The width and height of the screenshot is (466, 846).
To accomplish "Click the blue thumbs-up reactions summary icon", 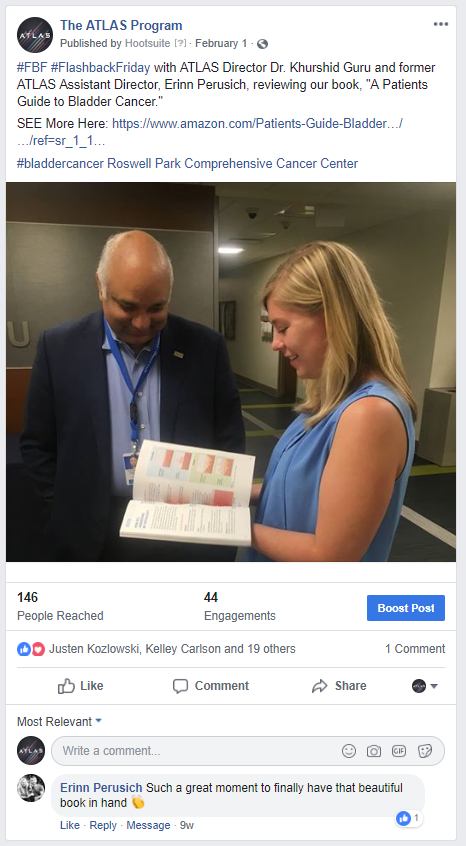I will [24, 649].
